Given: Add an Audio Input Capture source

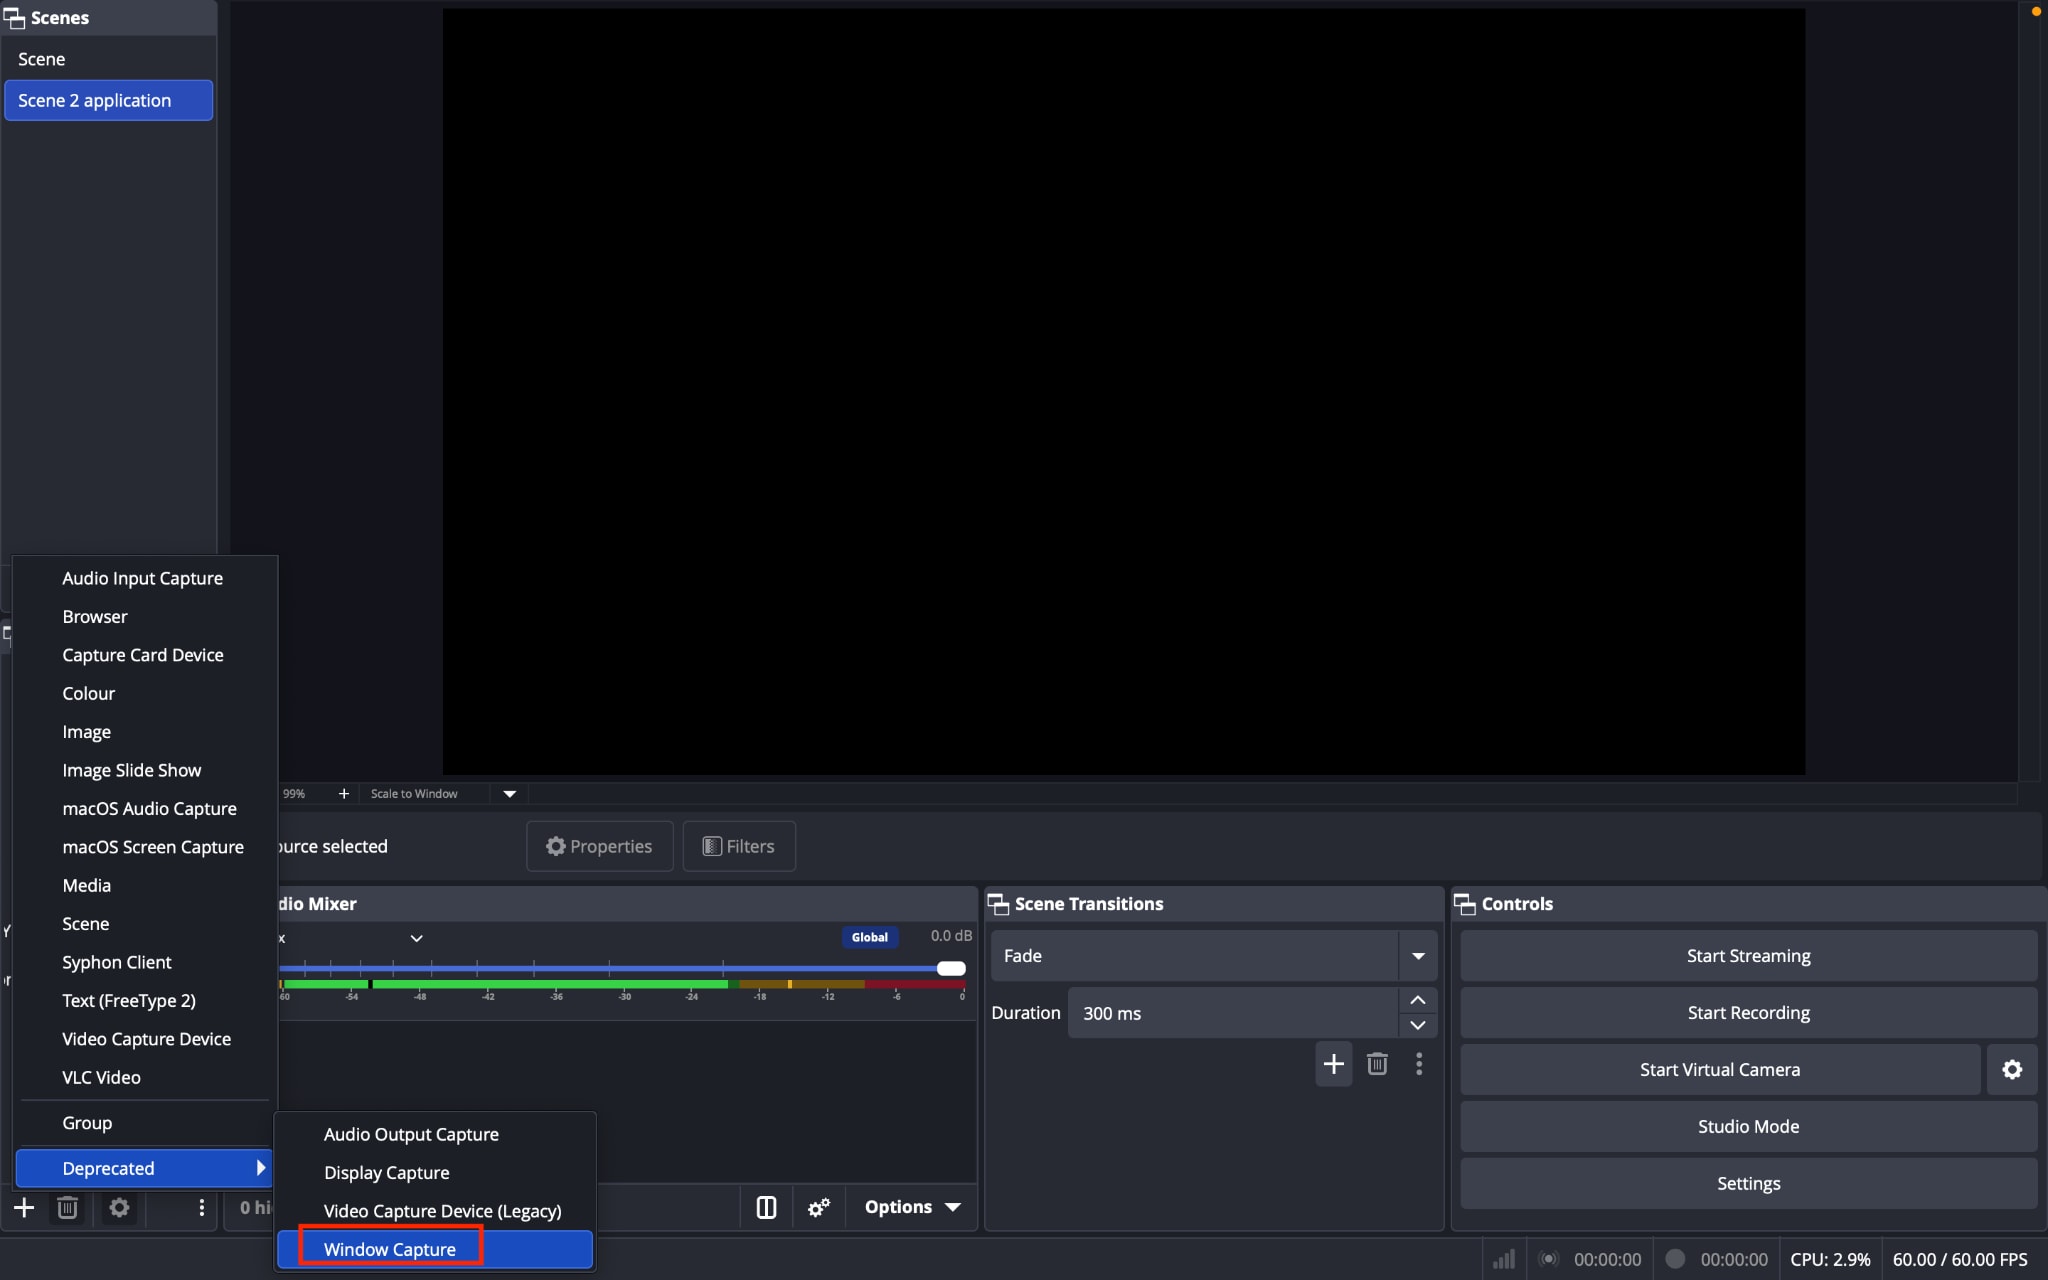Looking at the screenshot, I should tap(144, 578).
